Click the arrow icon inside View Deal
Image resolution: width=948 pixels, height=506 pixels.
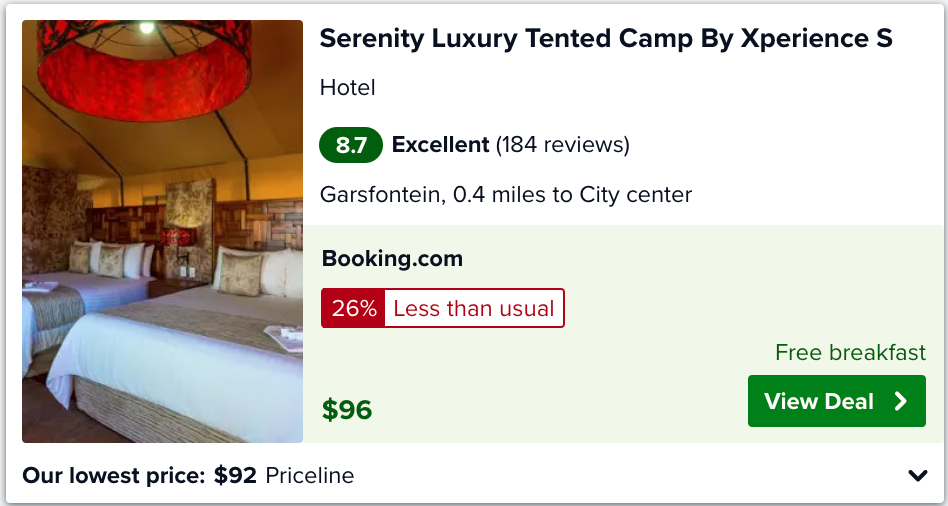901,401
